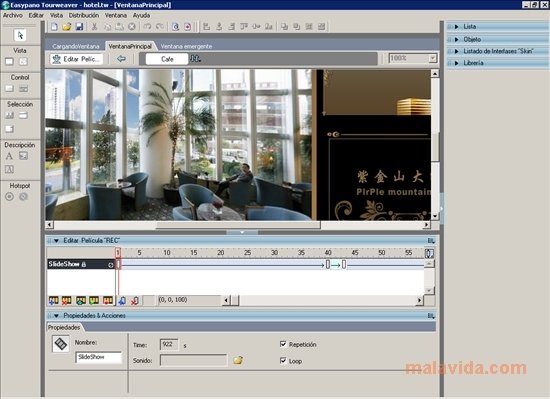This screenshot has height=399, width=550.
Task: Click the panel splitter collapse handle below canvas
Action: 242,232
